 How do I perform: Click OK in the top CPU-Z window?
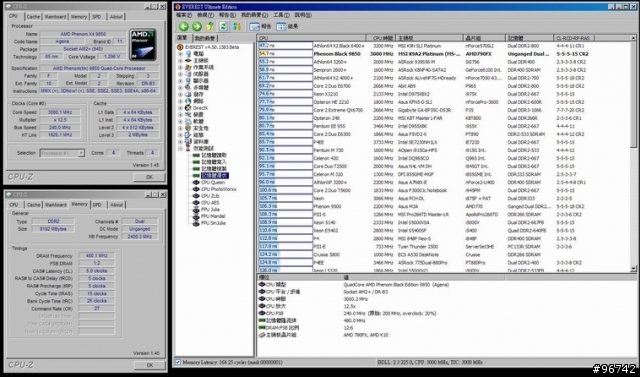pos(149,177)
